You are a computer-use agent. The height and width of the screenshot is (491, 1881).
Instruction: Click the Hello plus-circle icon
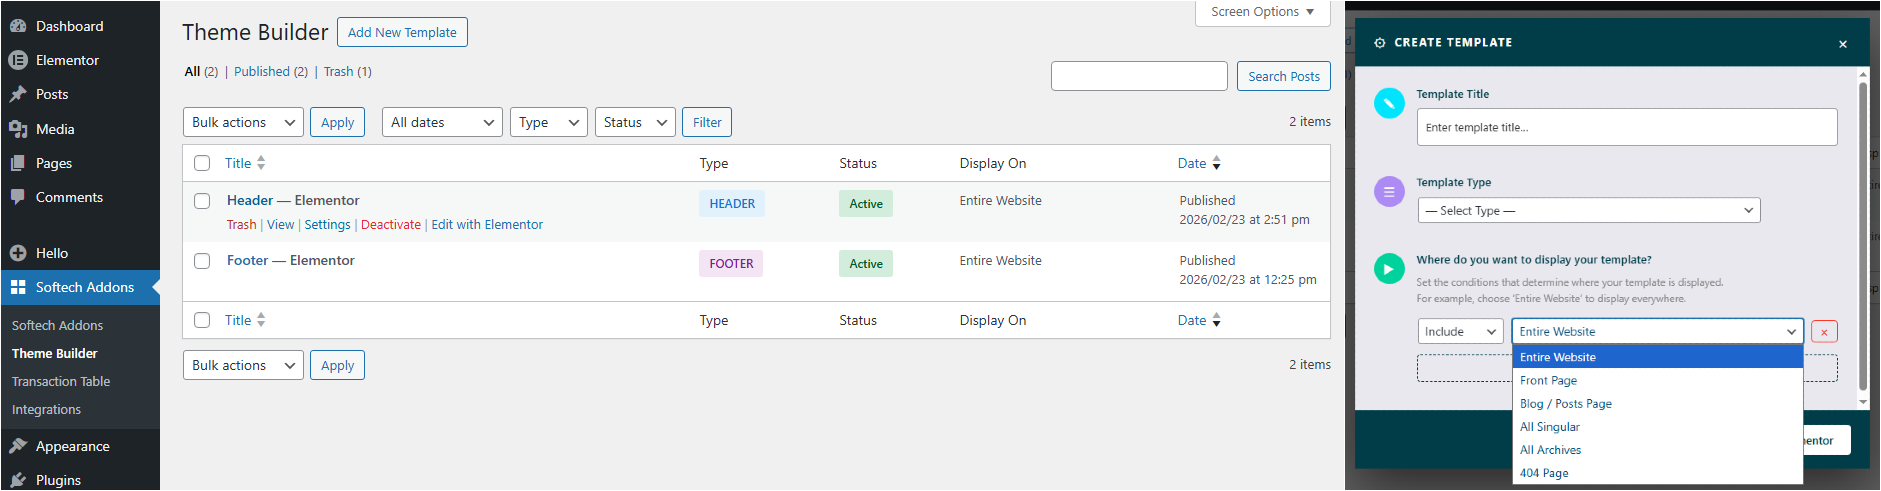[x=18, y=253]
